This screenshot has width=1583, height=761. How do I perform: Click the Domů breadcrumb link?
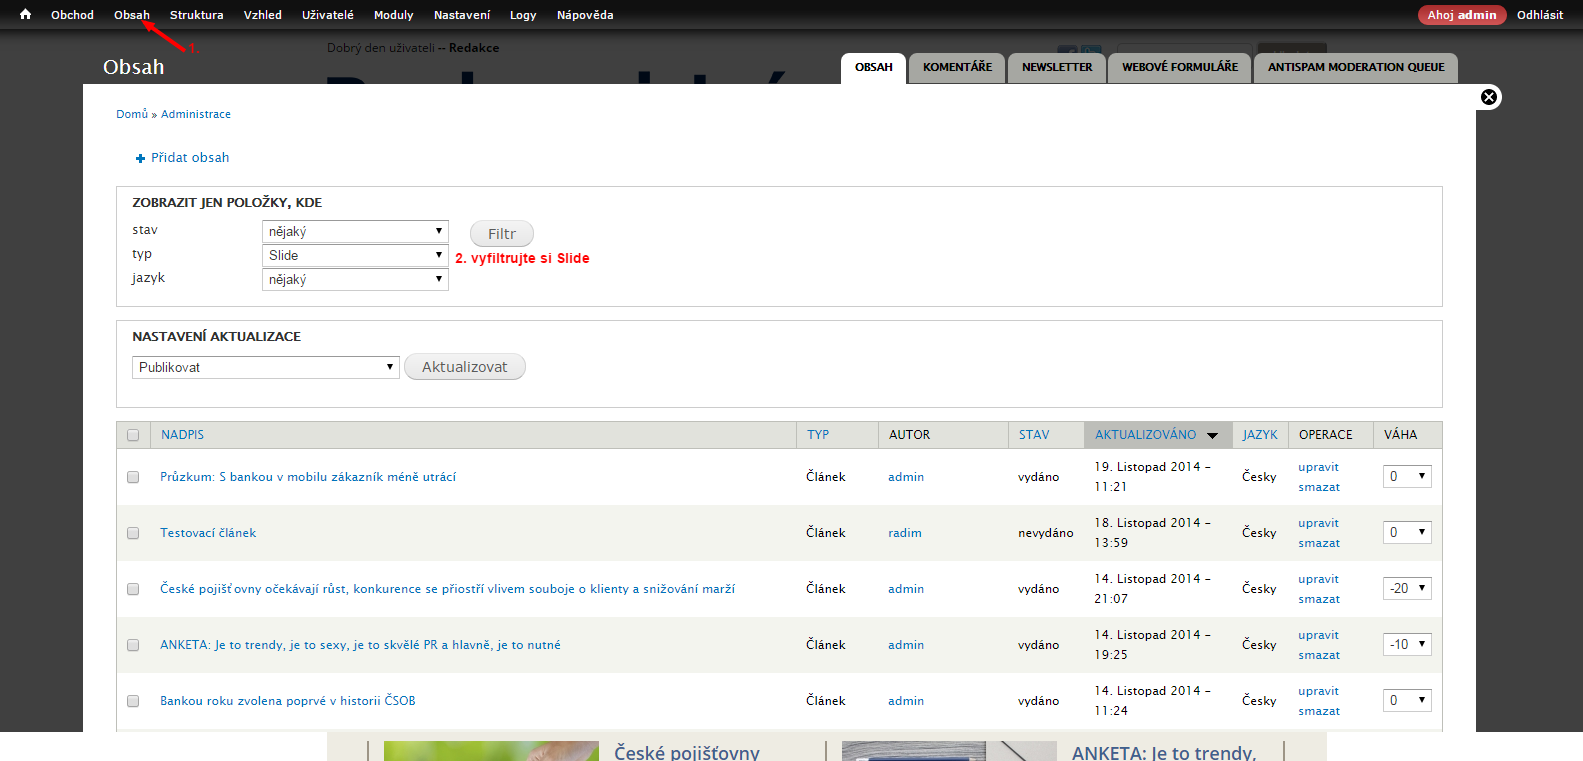click(132, 114)
